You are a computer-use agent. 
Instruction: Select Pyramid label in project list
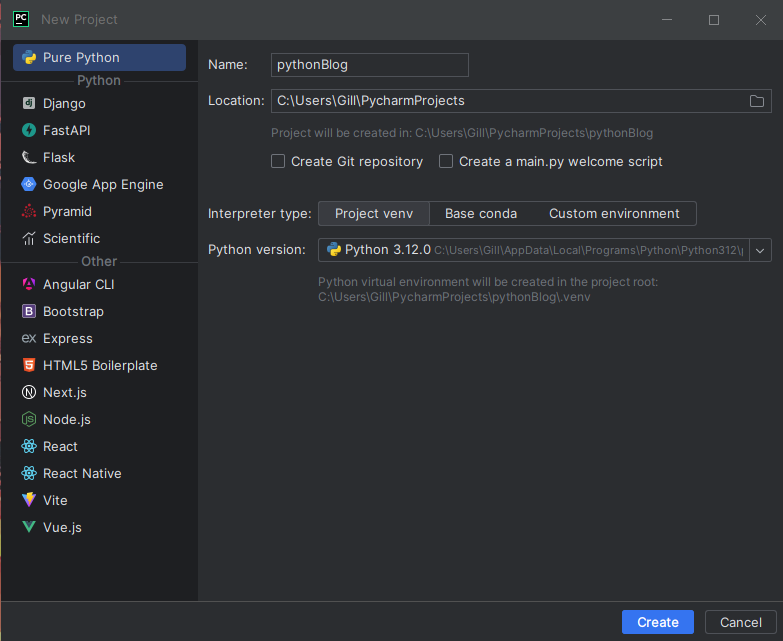tap(67, 211)
